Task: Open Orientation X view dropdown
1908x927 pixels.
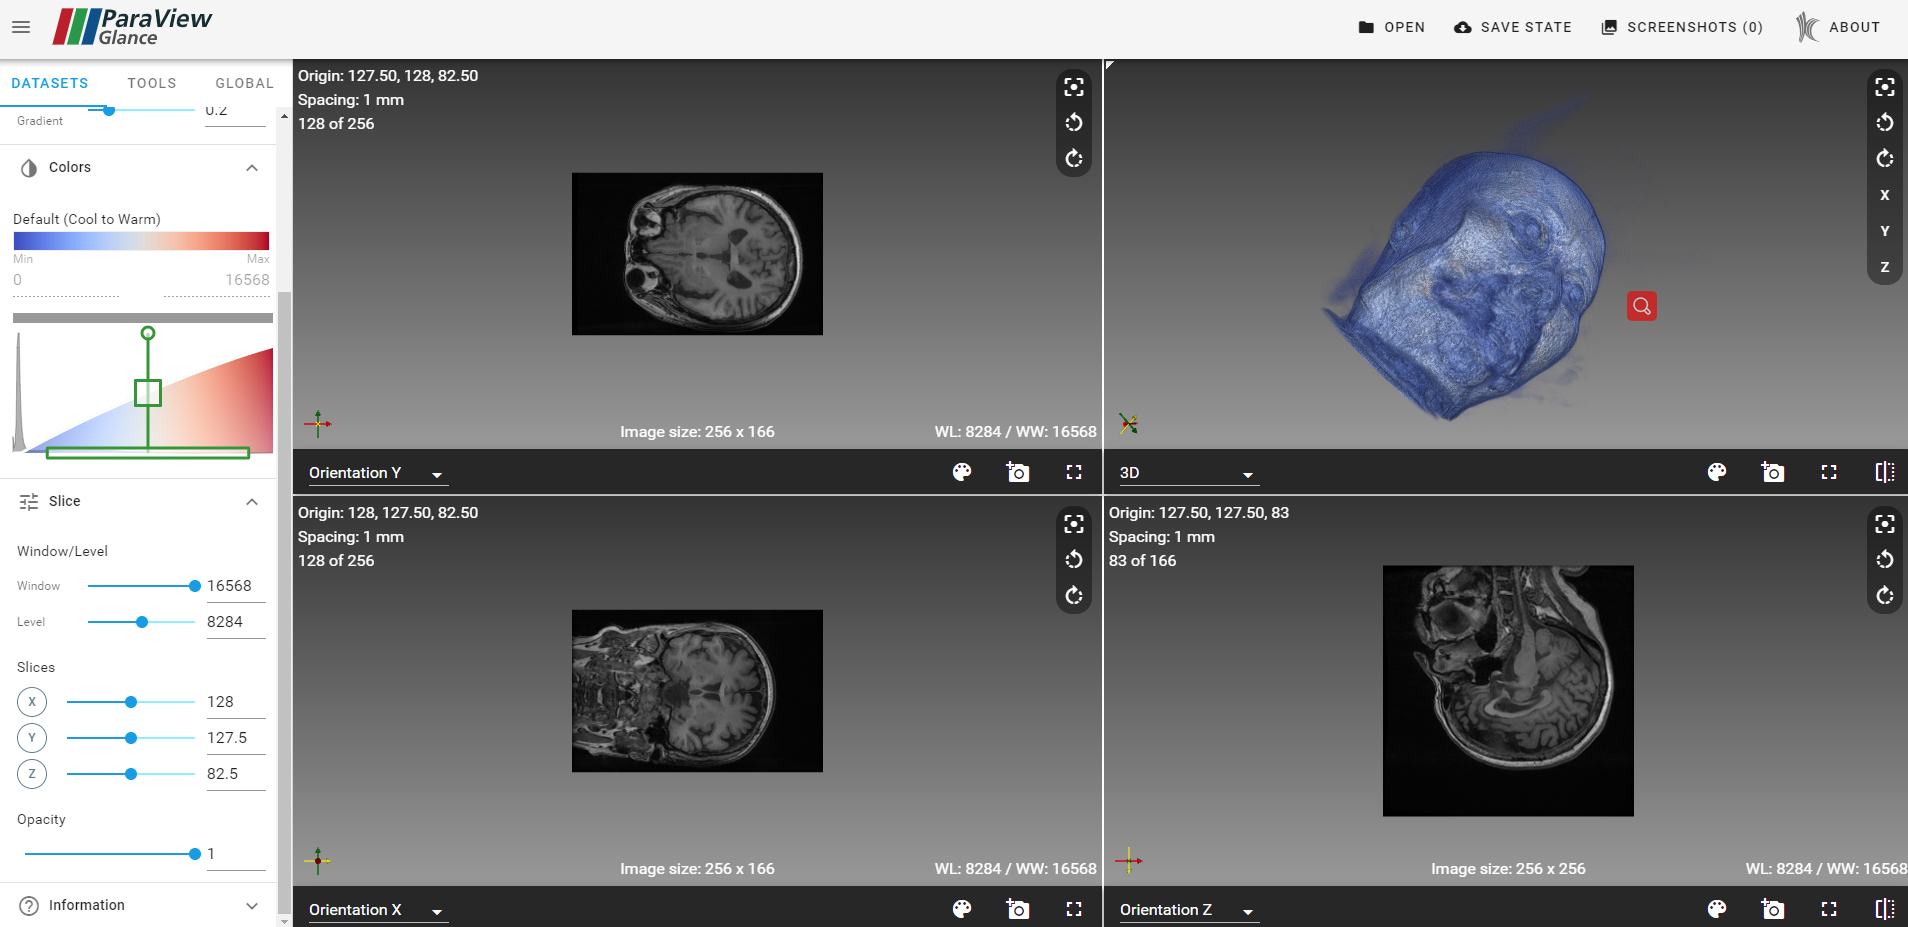Action: pyautogui.click(x=377, y=910)
